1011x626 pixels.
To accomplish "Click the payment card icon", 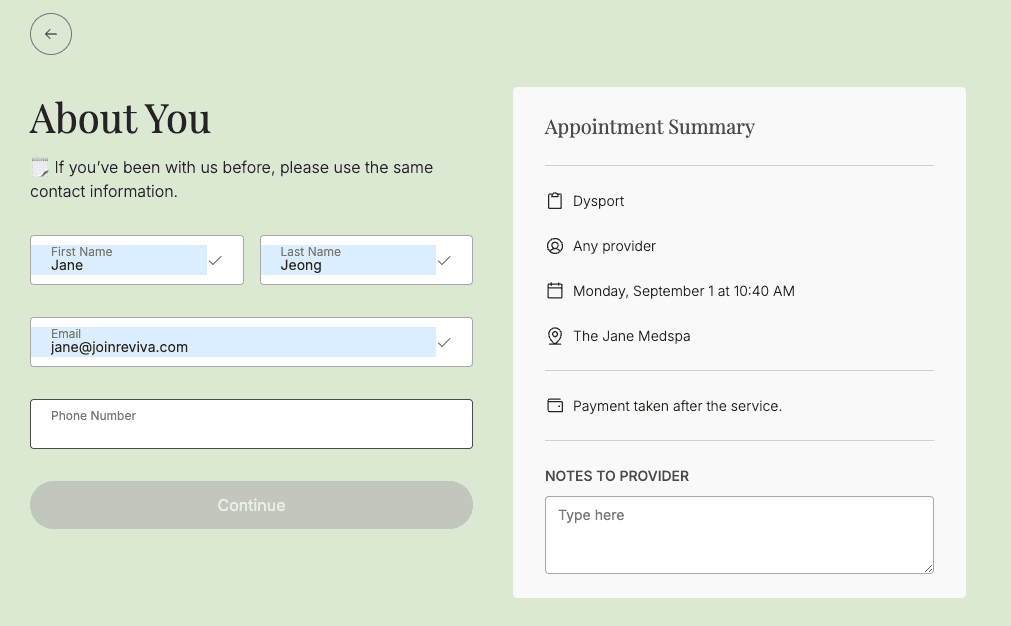I will click(555, 406).
